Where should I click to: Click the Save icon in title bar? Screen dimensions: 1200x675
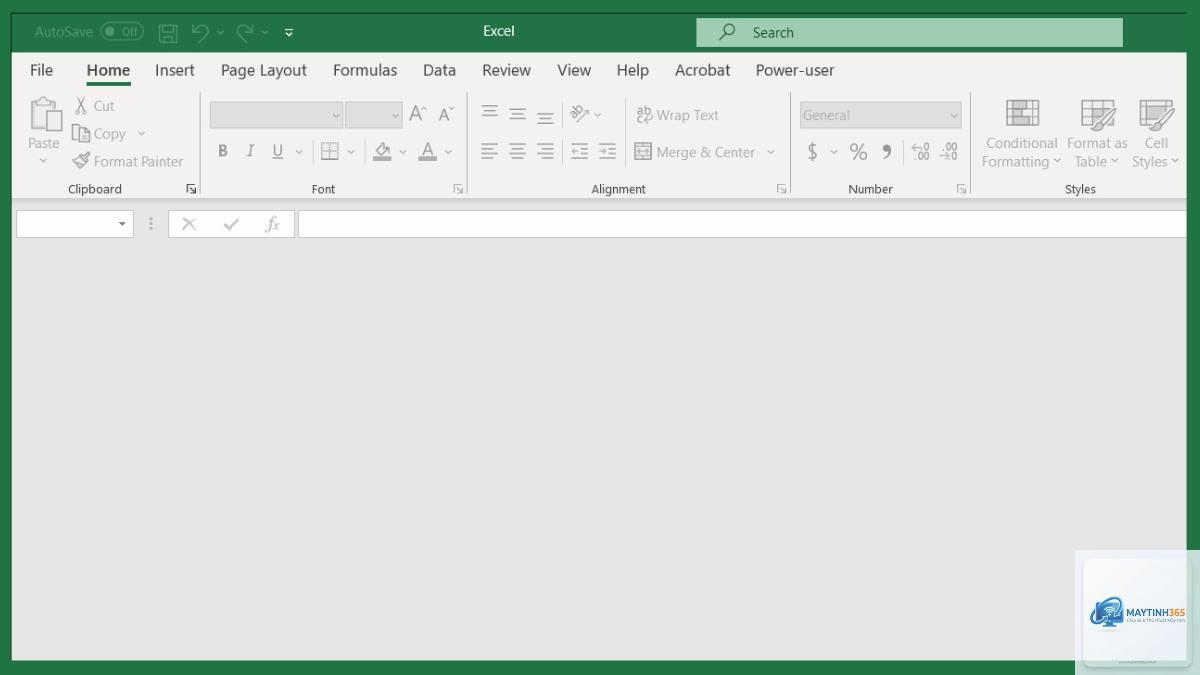pos(168,33)
